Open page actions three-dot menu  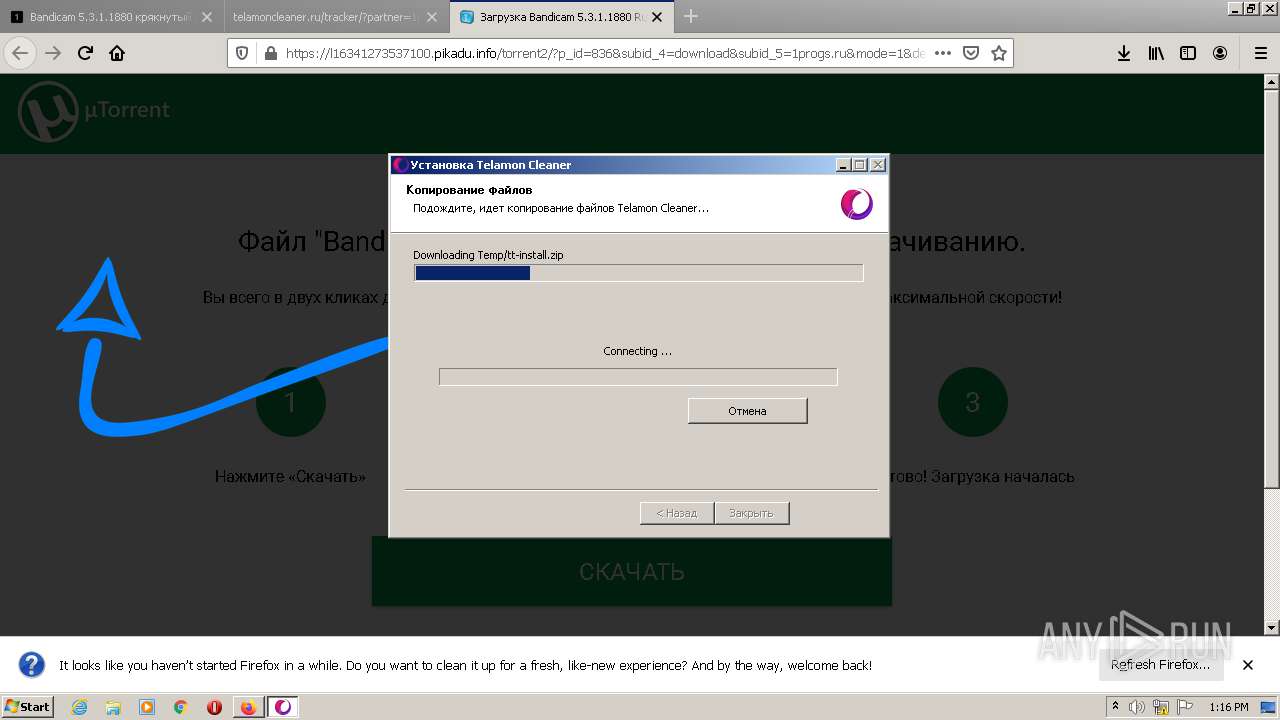click(x=942, y=54)
